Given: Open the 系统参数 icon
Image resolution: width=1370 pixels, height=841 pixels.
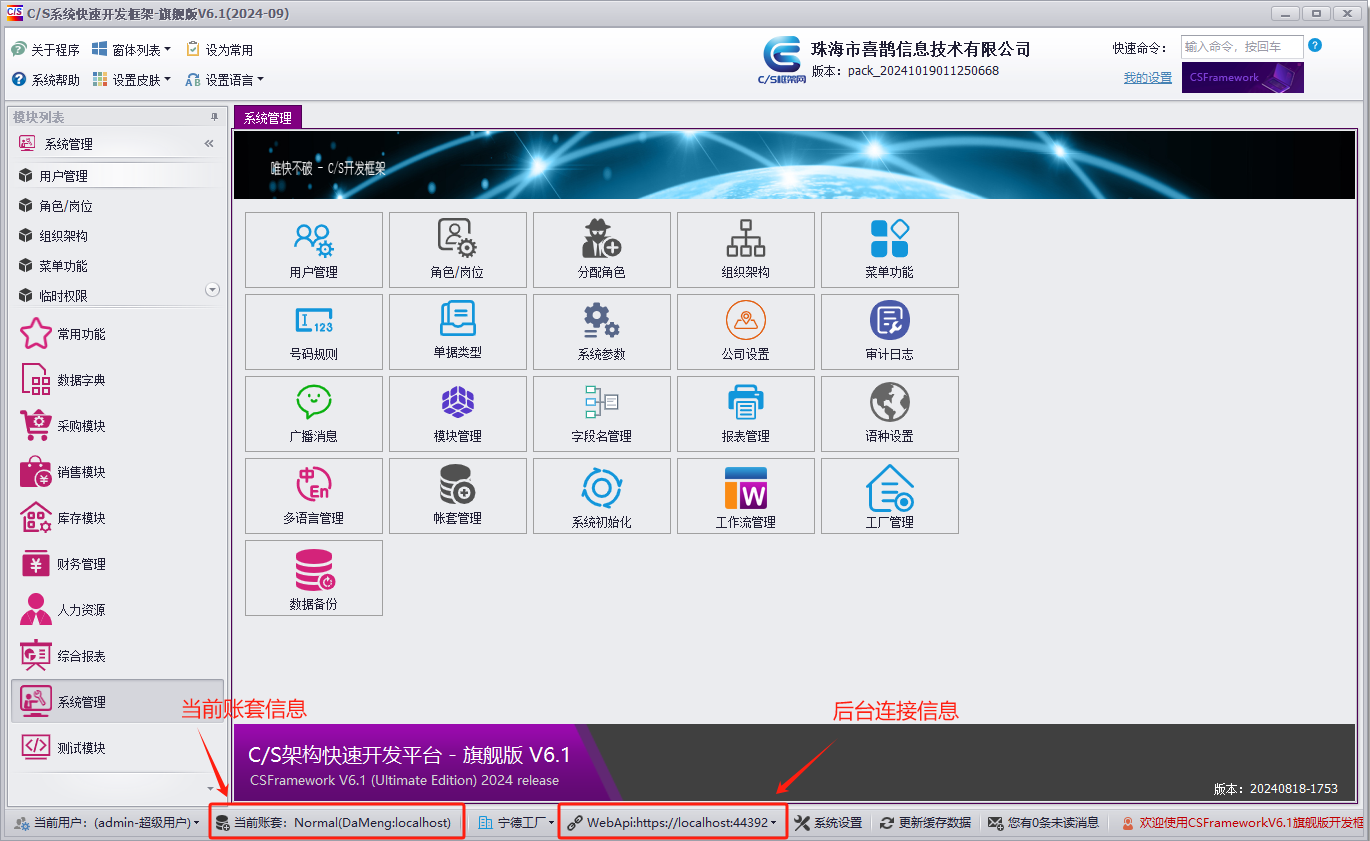Looking at the screenshot, I should coord(601,332).
